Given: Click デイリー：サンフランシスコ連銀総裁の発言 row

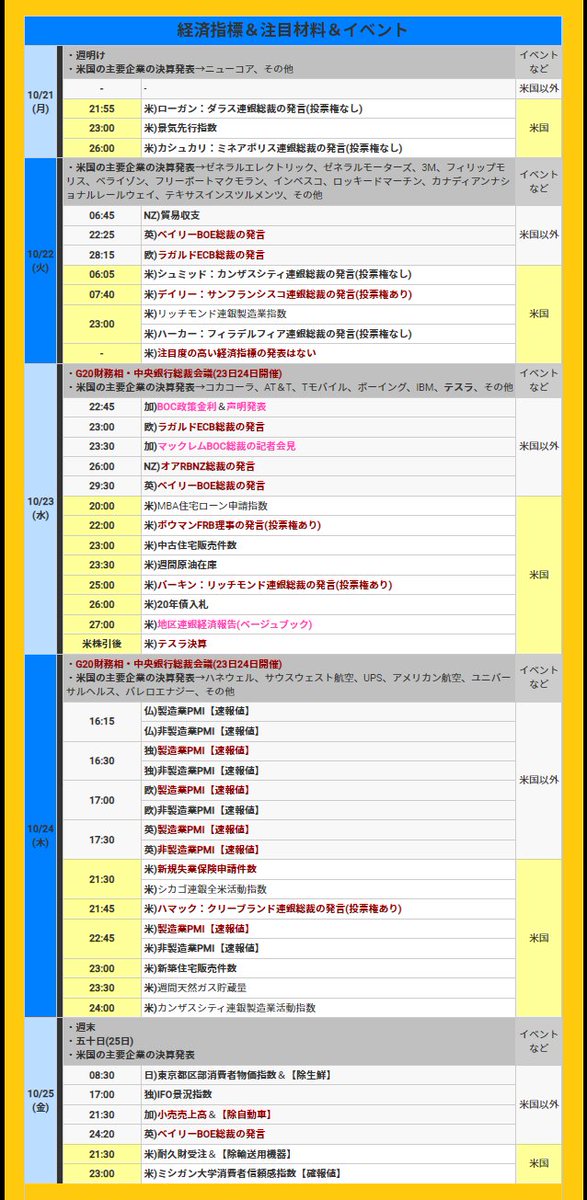Looking at the screenshot, I should [328, 294].
